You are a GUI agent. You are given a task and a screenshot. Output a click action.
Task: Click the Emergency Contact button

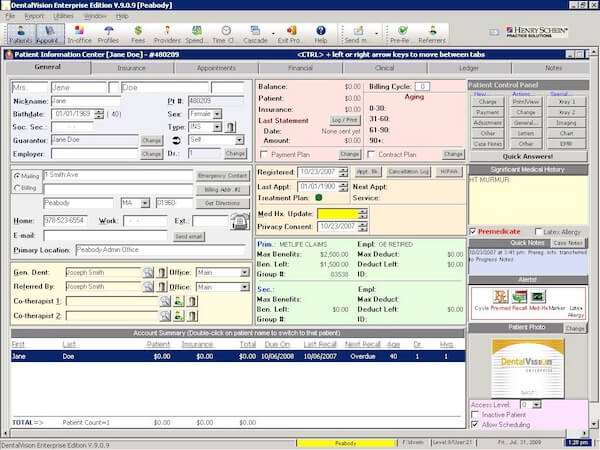point(223,176)
